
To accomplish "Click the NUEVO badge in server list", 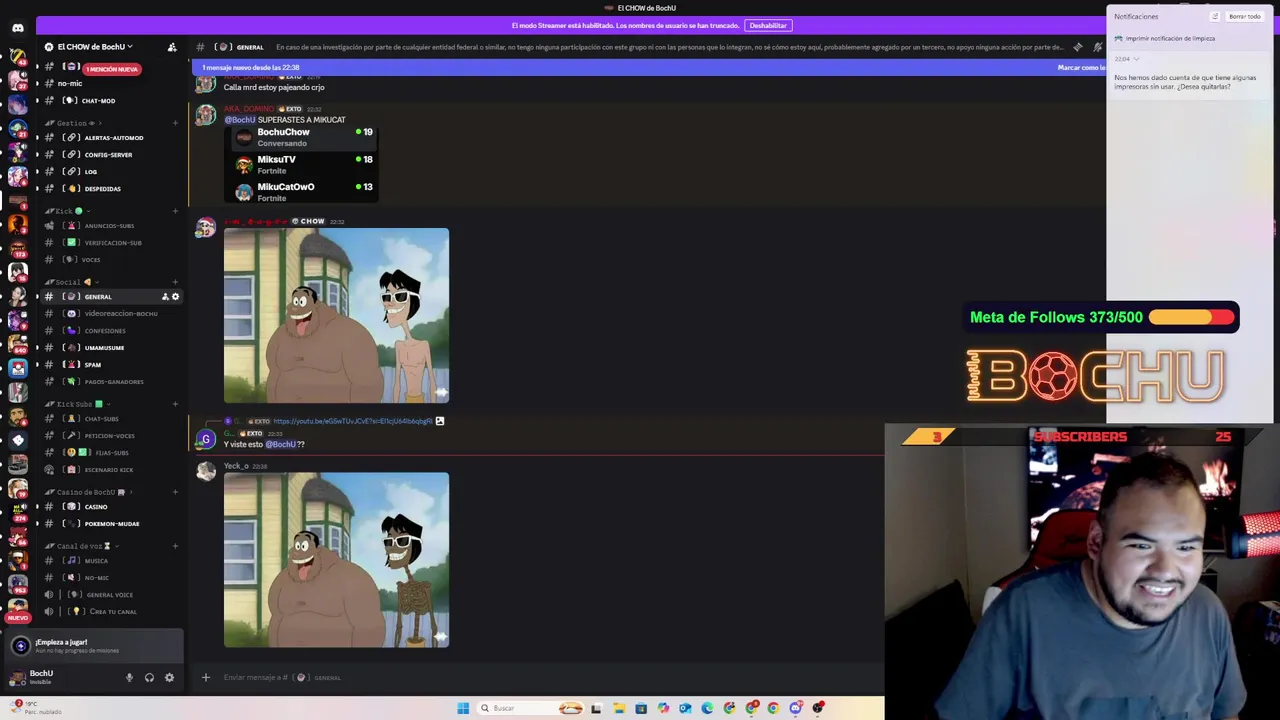I will [x=17, y=618].
